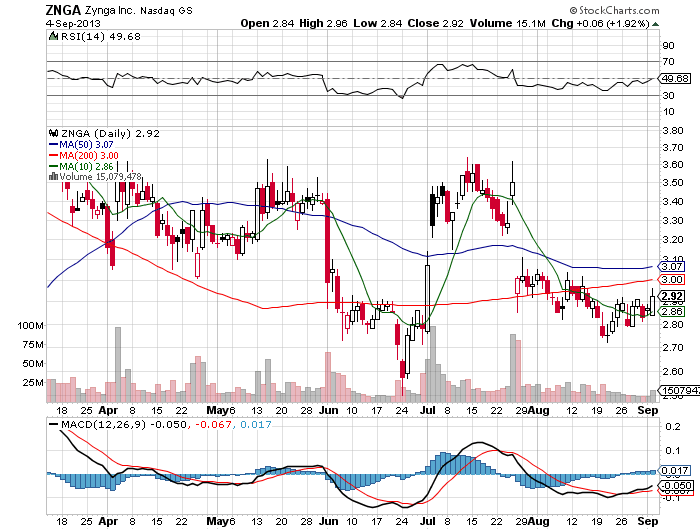The width and height of the screenshot is (700, 530).
Task: Click the candlestick icon beside ZNGA (Daily)
Action: [54, 133]
